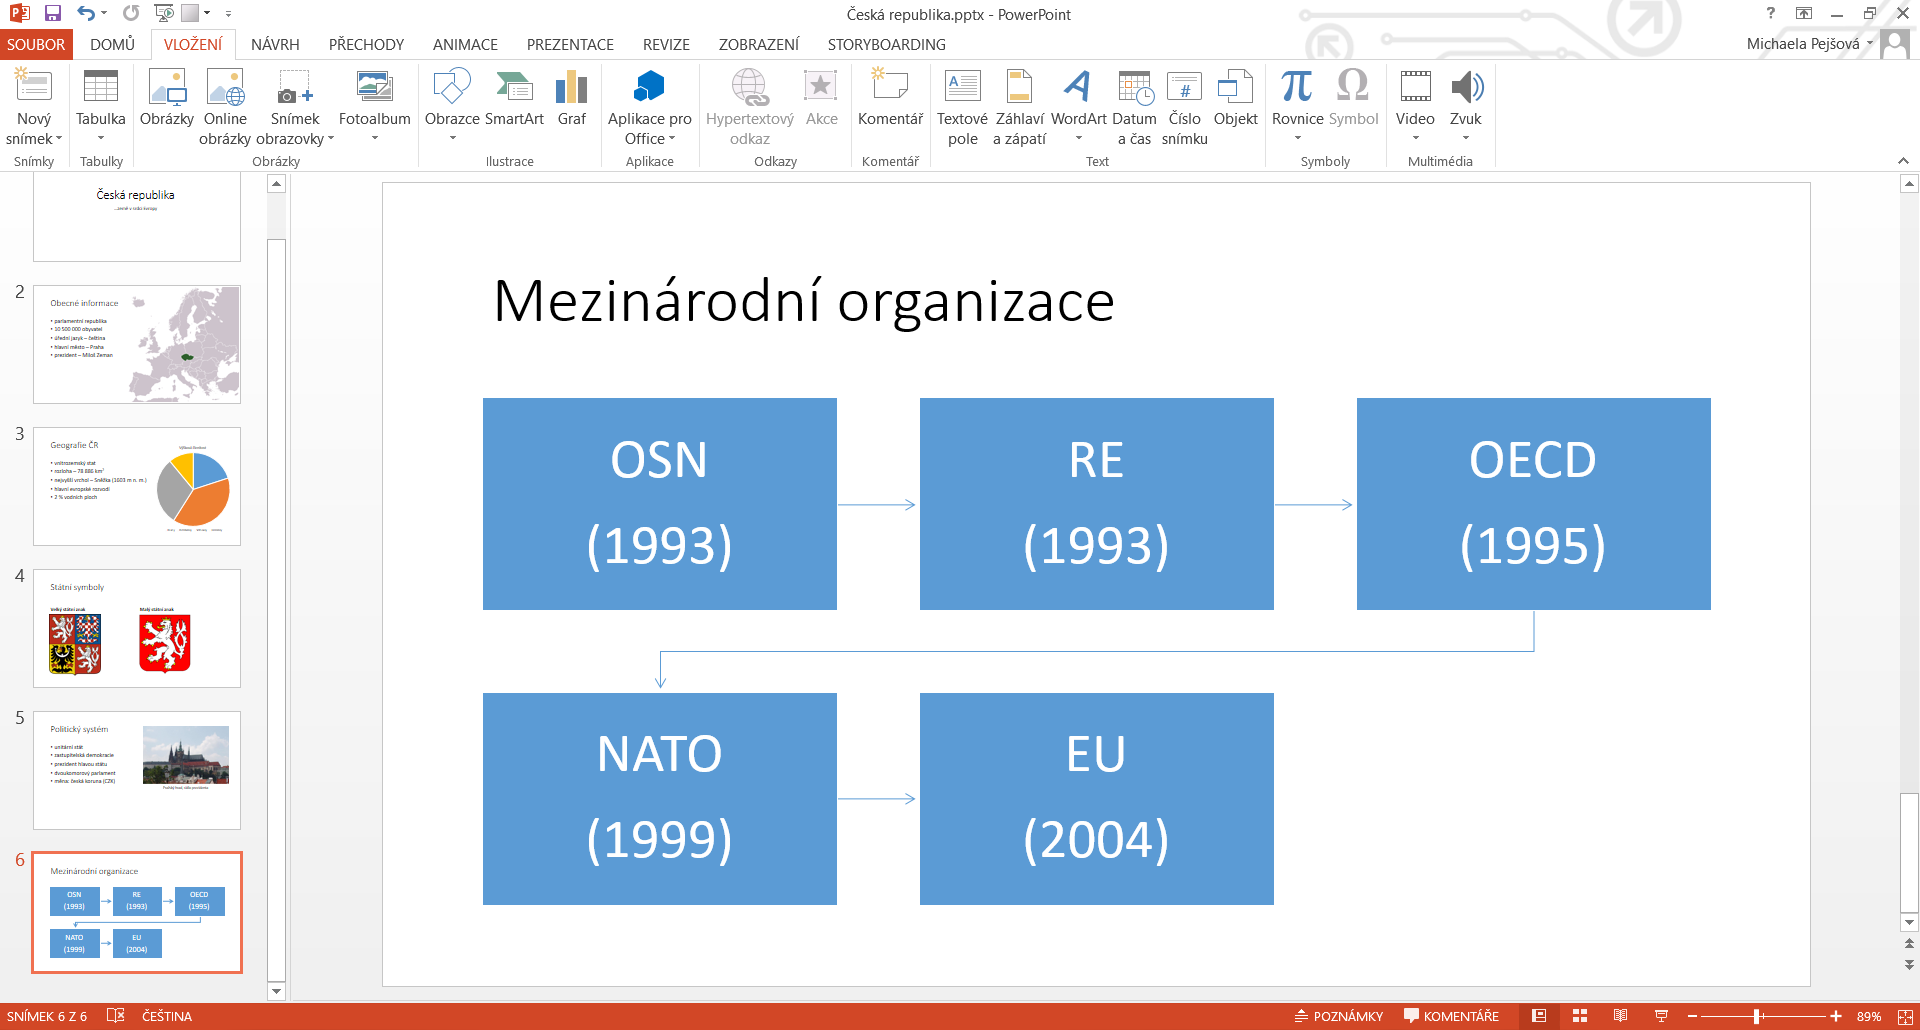Zoom out with the minus button
This screenshot has width=1920, height=1030.
coord(1692,1016)
